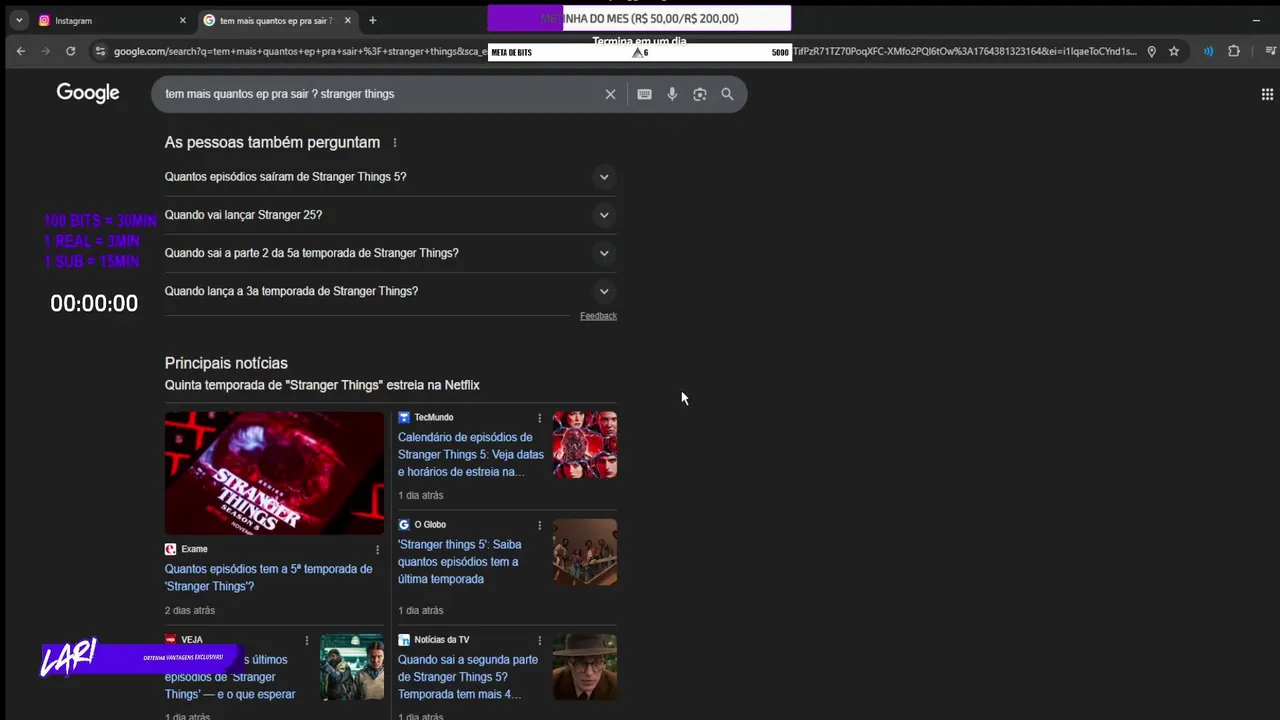Open a new browser tab
The width and height of the screenshot is (1280, 720).
pos(373,20)
